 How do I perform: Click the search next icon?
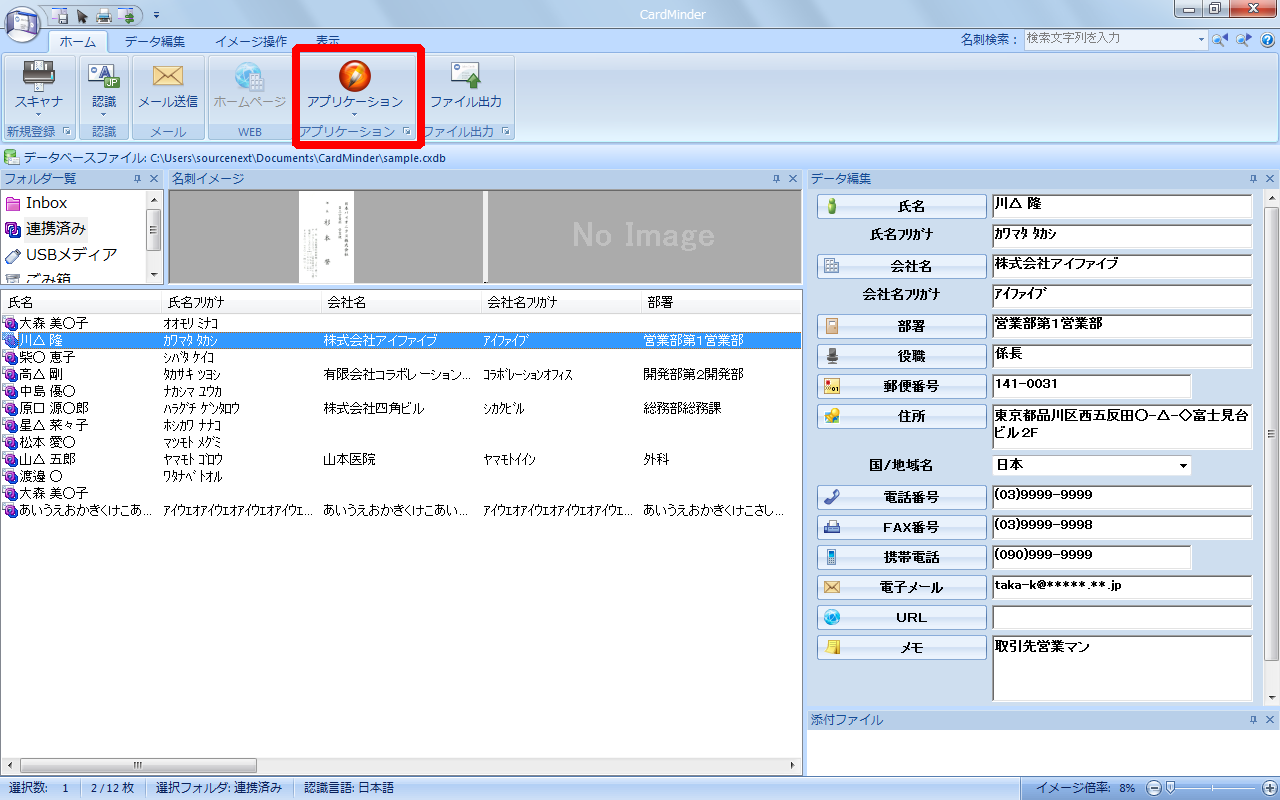click(1243, 39)
